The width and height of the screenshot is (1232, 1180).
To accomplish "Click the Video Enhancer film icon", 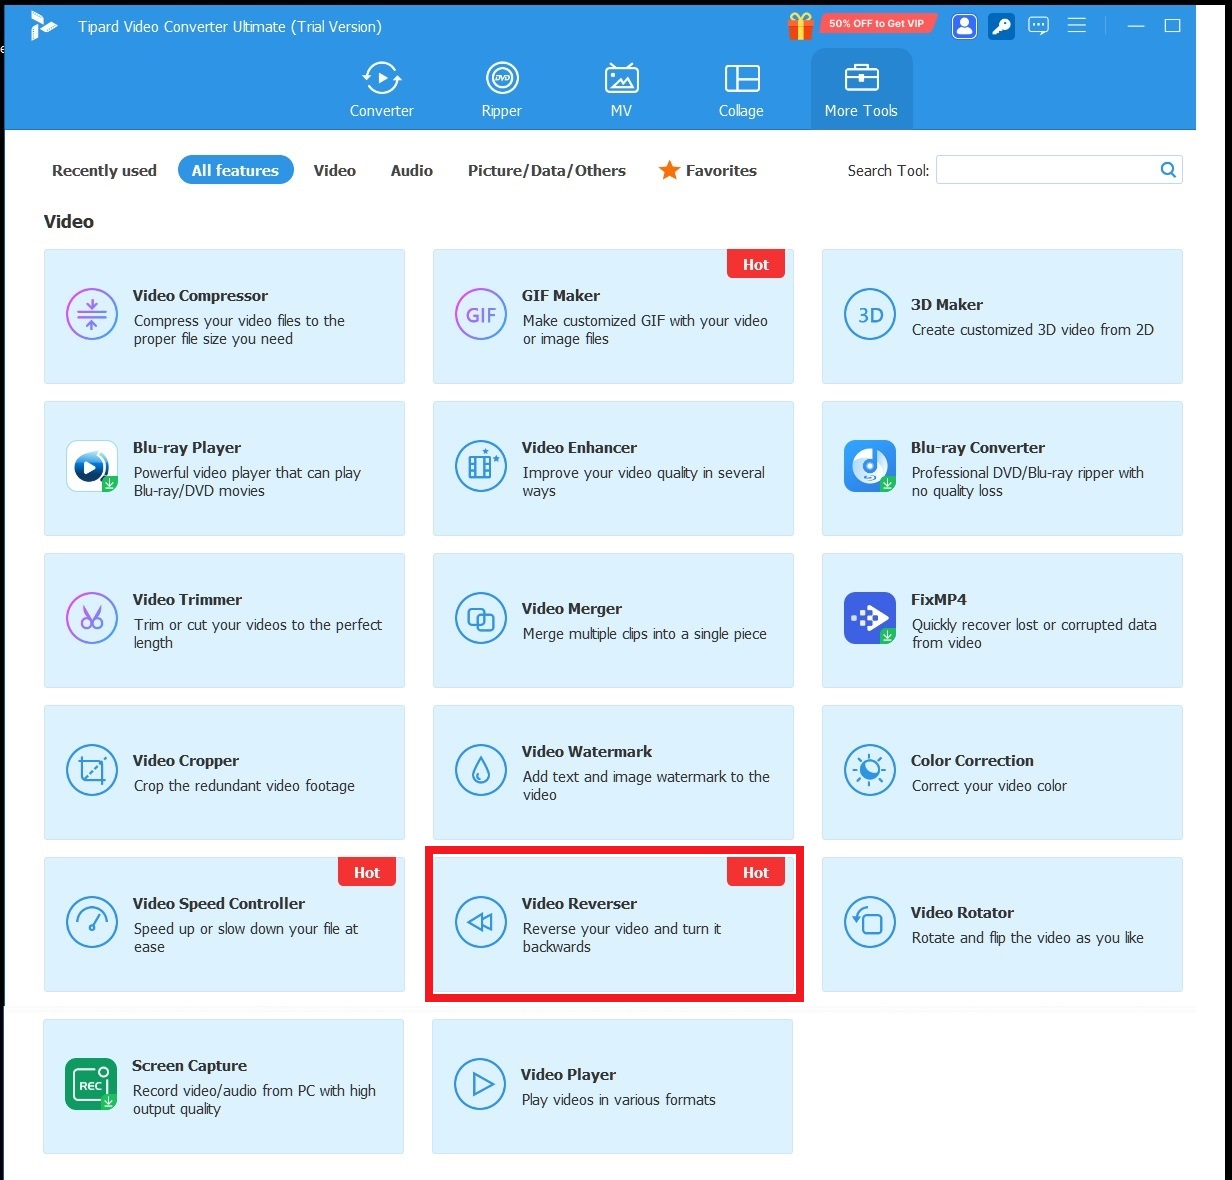I will tap(481, 466).
